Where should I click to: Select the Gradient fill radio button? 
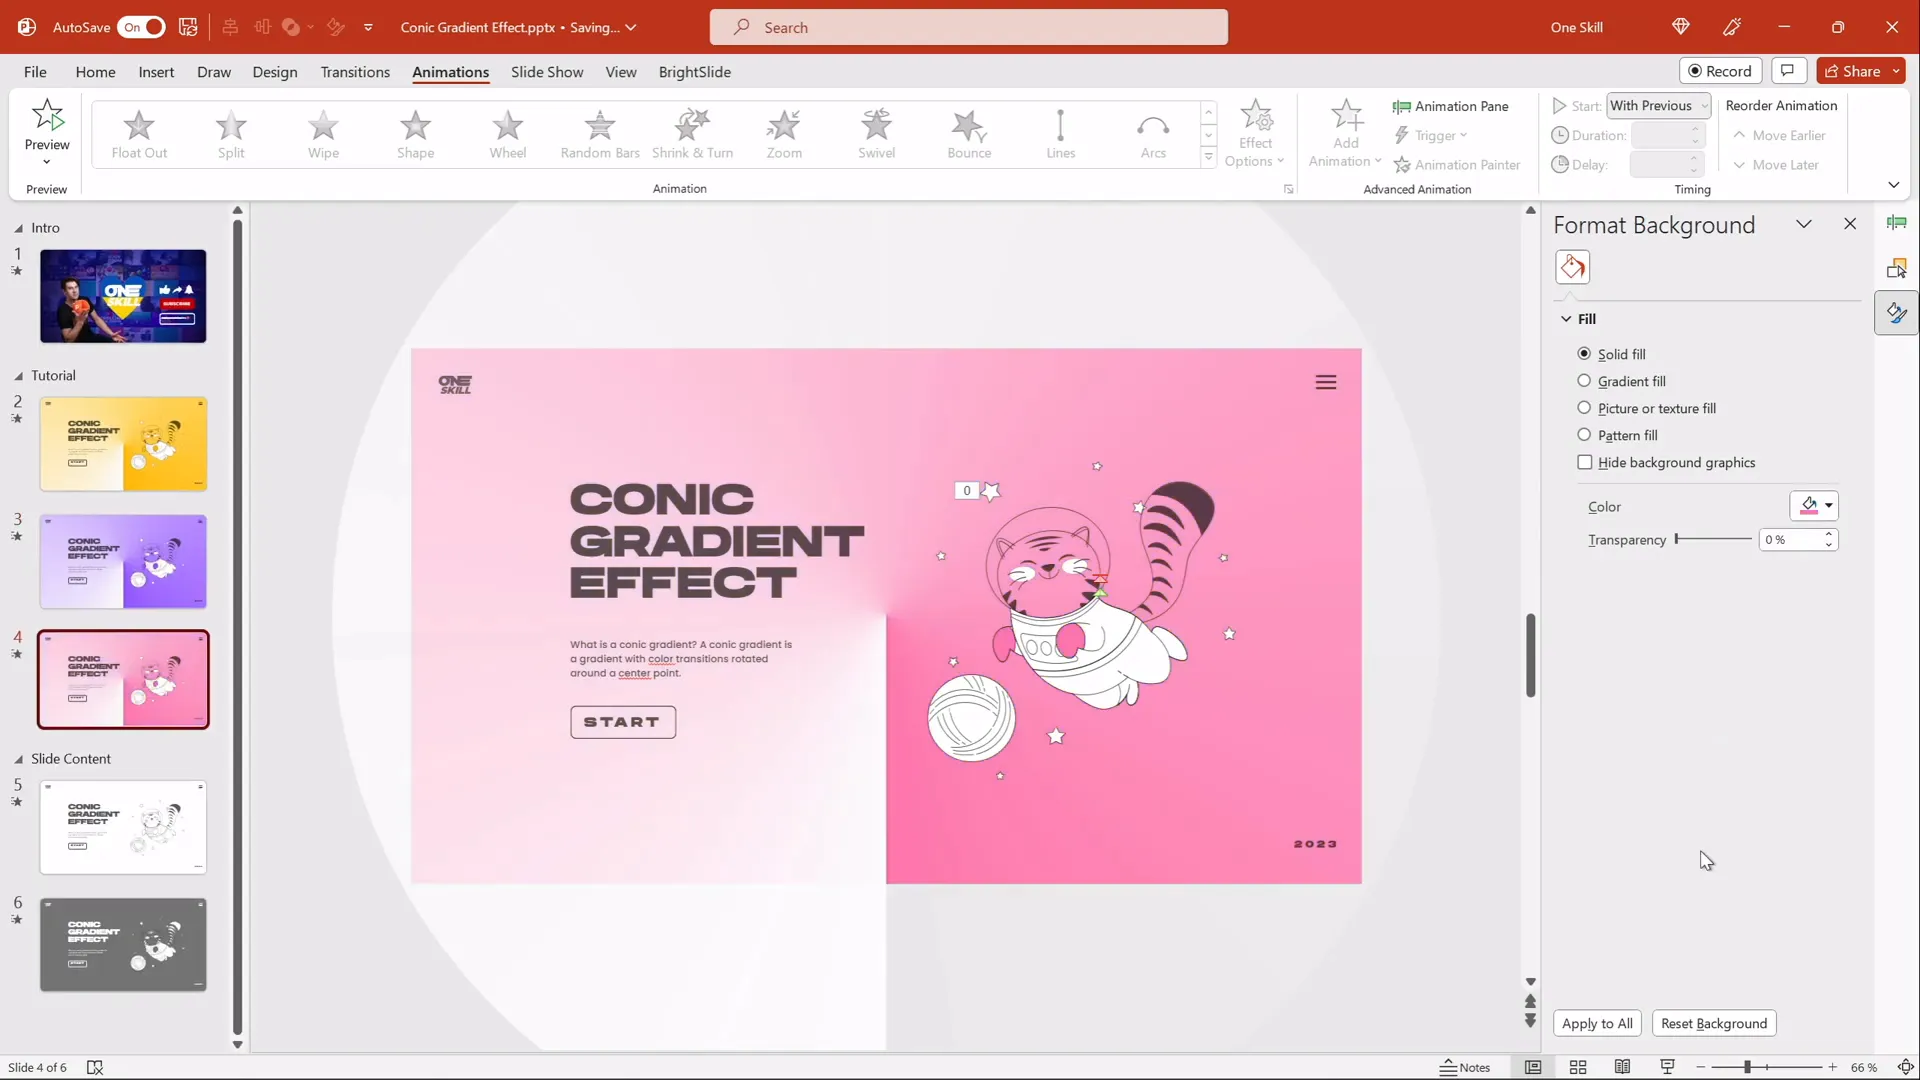[x=1584, y=381]
